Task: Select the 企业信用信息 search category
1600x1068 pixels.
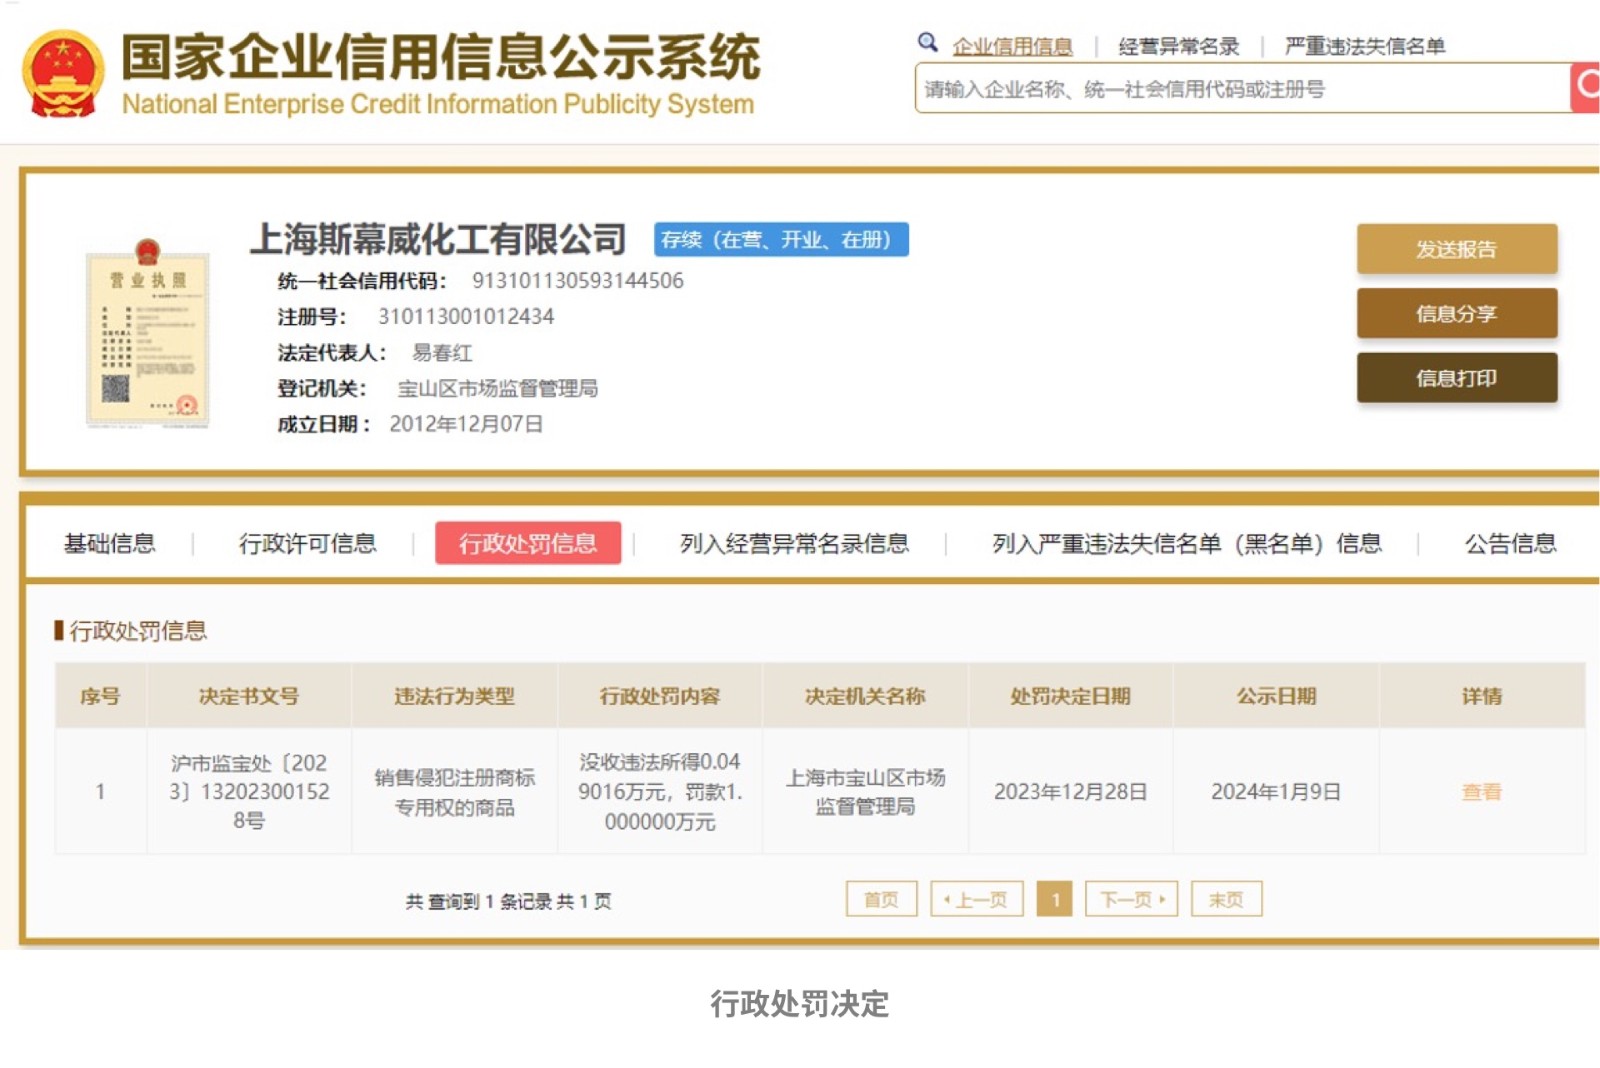Action: click(x=1012, y=46)
